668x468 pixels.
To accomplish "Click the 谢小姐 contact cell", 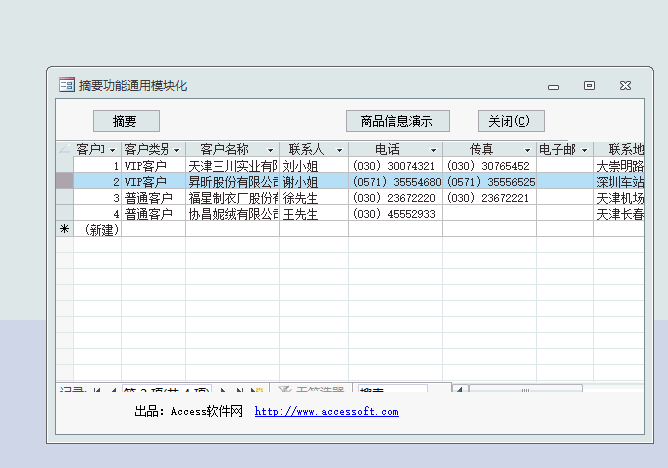I will tap(314, 182).
